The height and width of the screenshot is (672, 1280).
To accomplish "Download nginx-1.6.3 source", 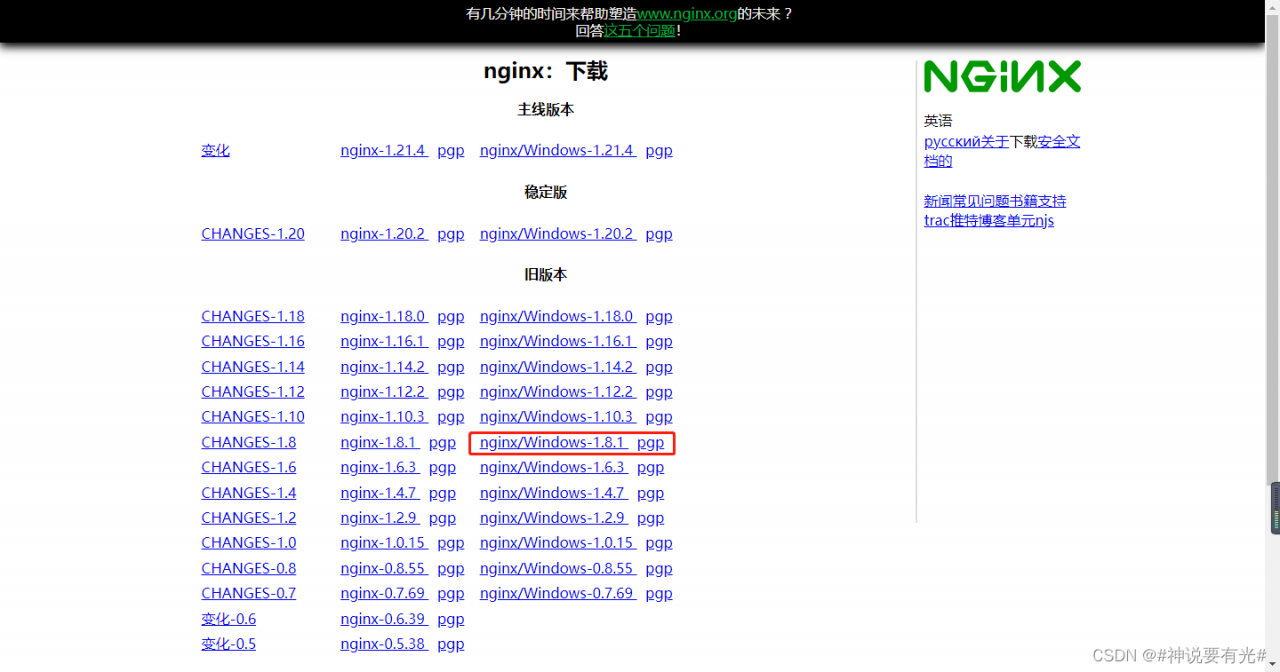I will pyautogui.click(x=380, y=467).
